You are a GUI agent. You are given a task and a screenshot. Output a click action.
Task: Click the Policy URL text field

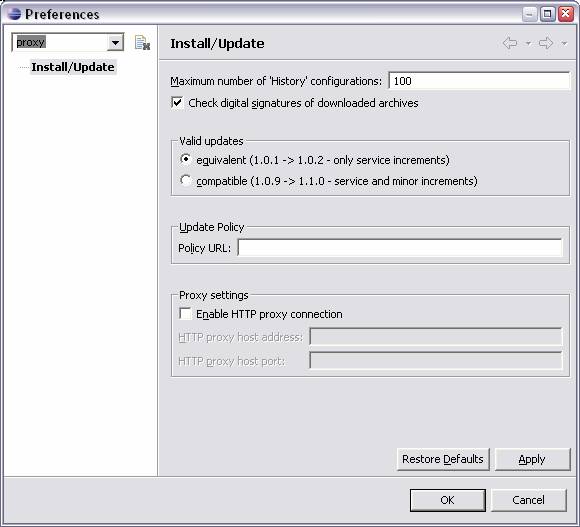tap(400, 247)
